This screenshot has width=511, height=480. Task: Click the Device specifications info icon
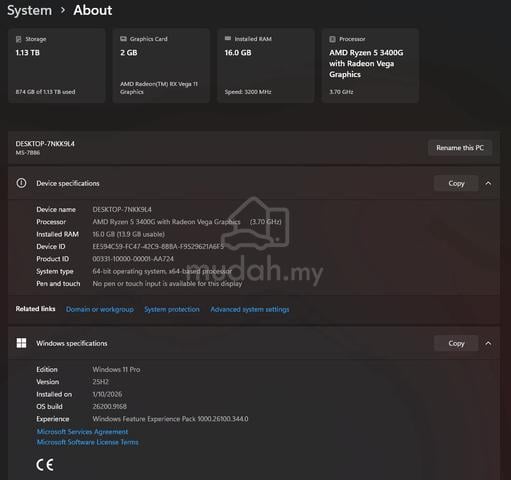click(21, 183)
